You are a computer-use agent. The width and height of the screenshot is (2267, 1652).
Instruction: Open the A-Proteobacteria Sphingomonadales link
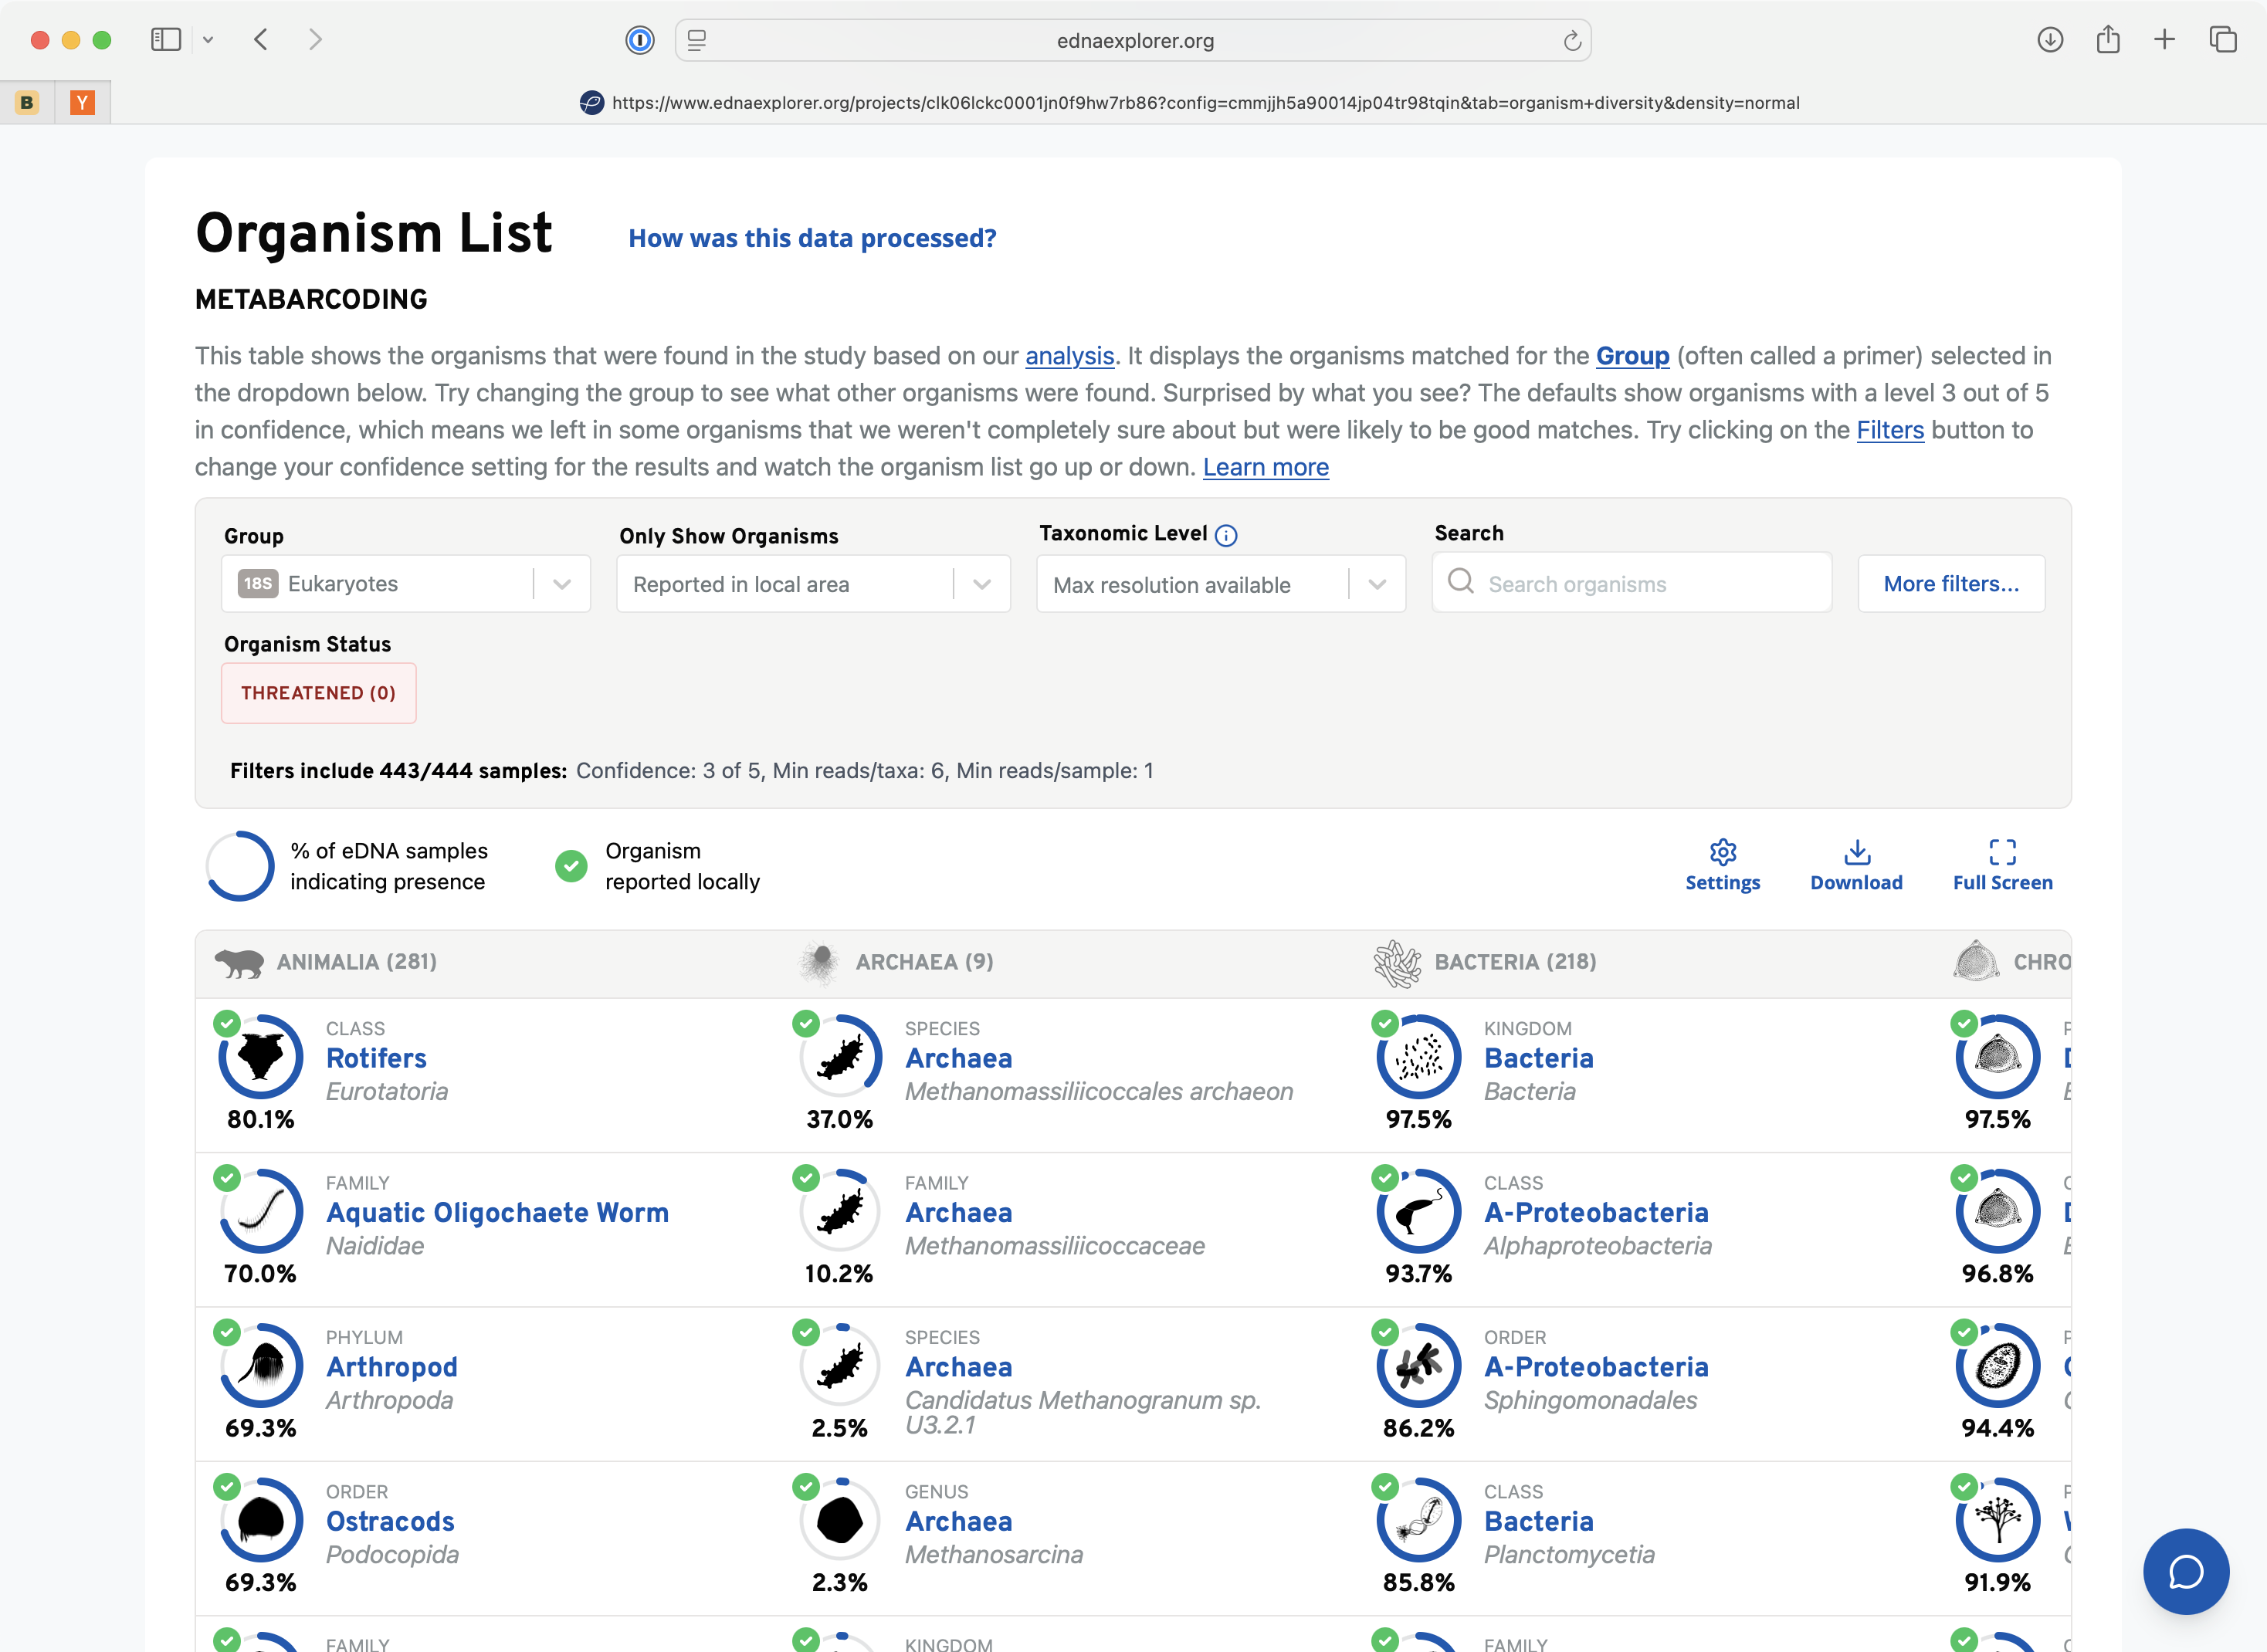[1596, 1367]
